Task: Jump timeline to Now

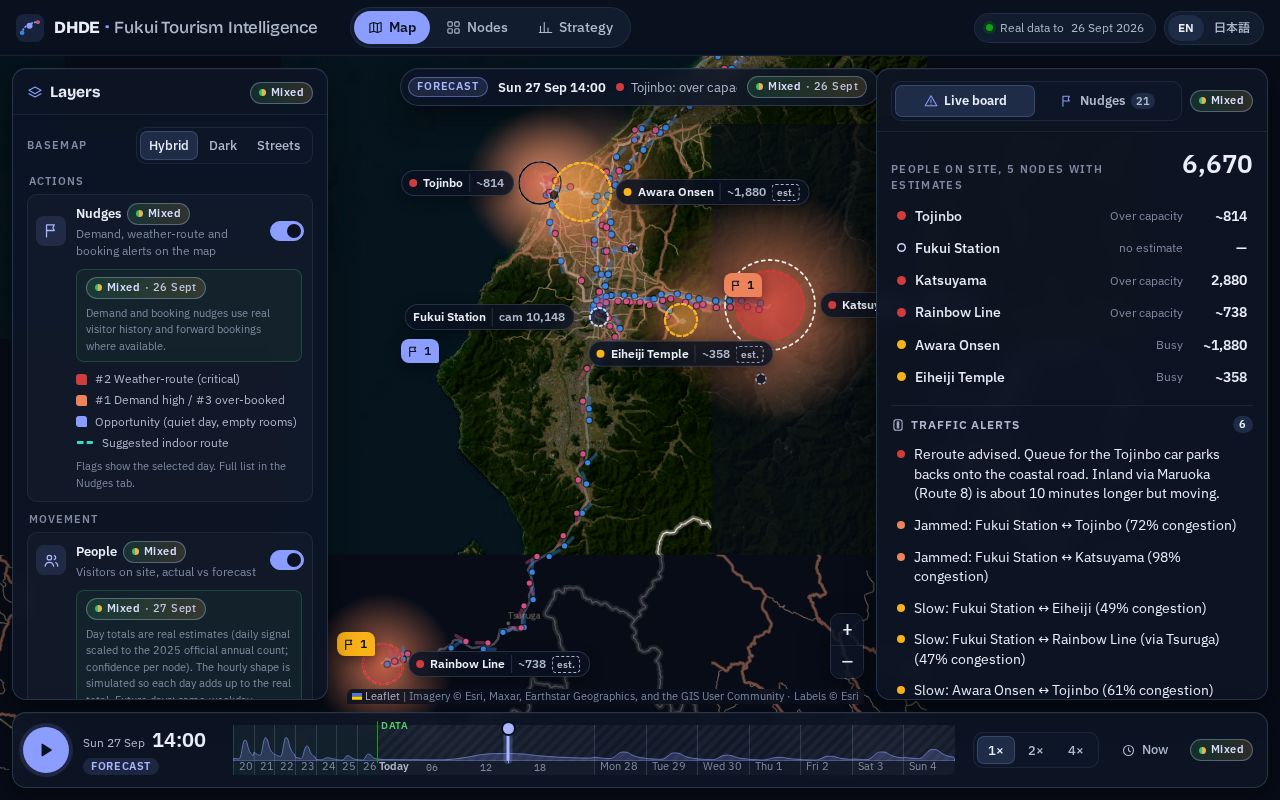Action: (x=1145, y=750)
